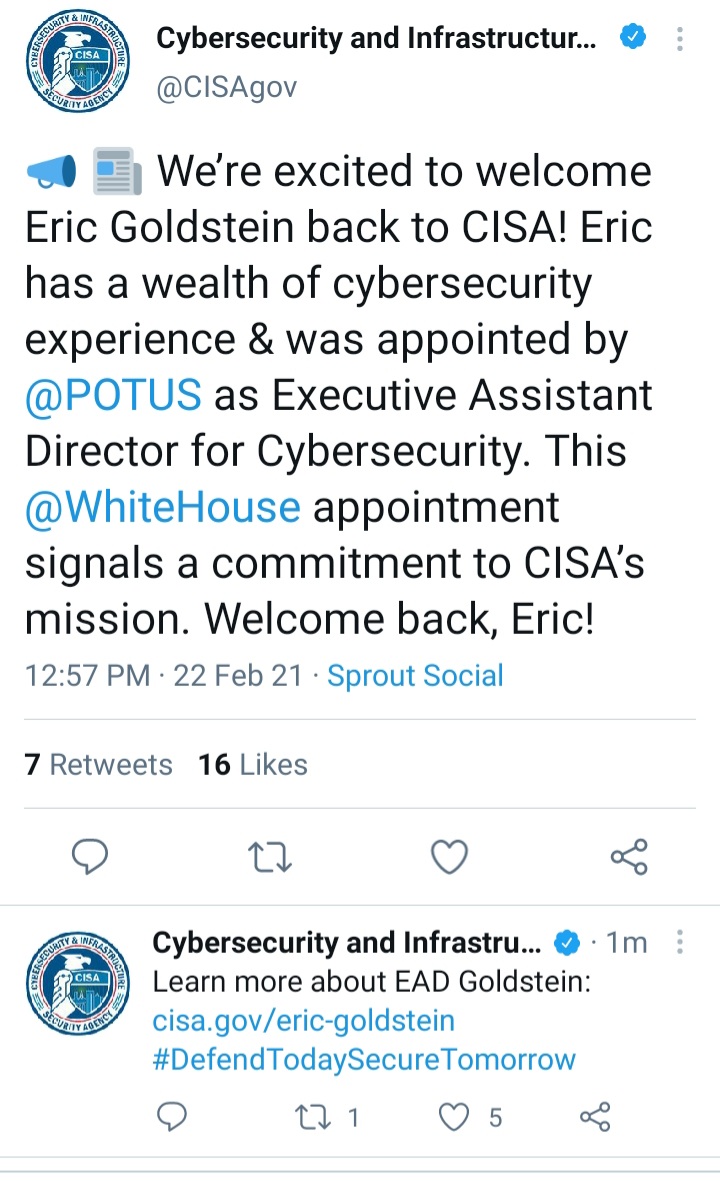Viewport: 720px width, 1181px height.
Task: Open the cisa.gov/eric-goldstein link
Action: 304,1021
